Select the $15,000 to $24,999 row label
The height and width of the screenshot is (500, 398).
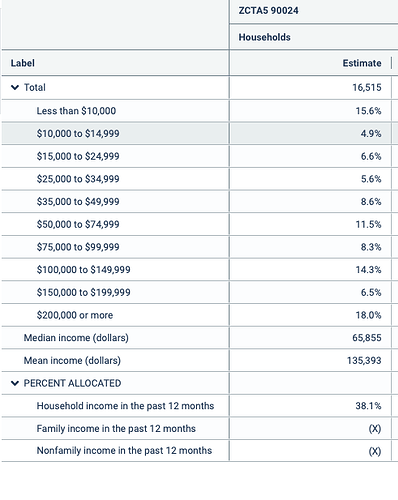click(x=78, y=156)
